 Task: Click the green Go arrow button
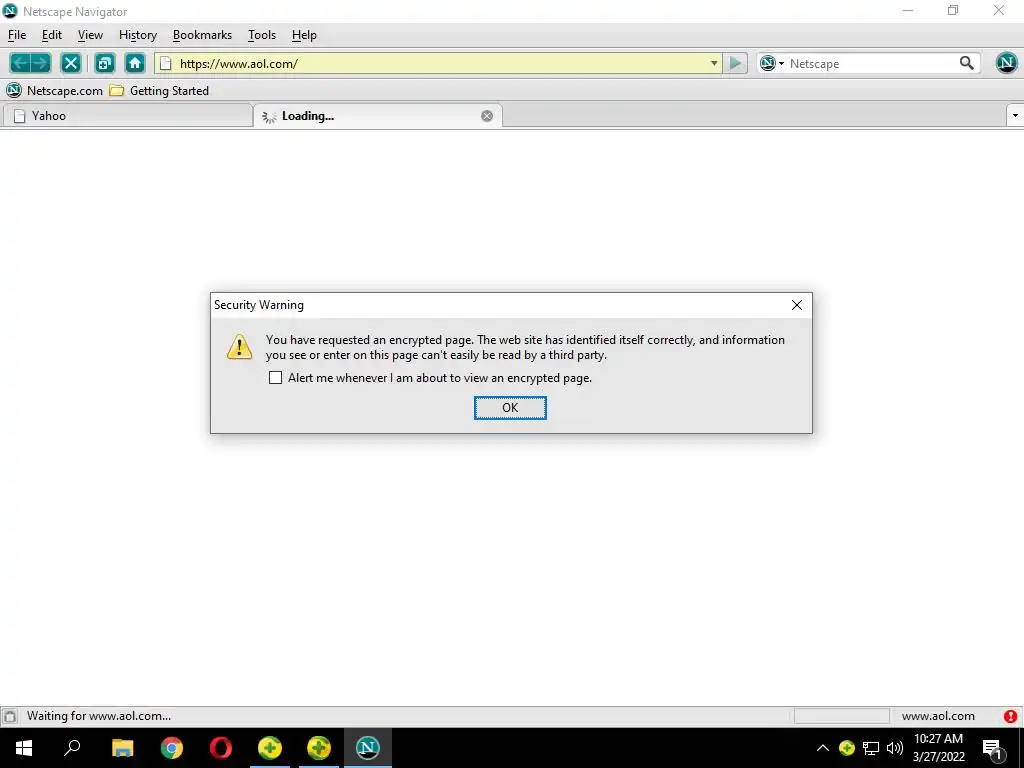click(735, 63)
